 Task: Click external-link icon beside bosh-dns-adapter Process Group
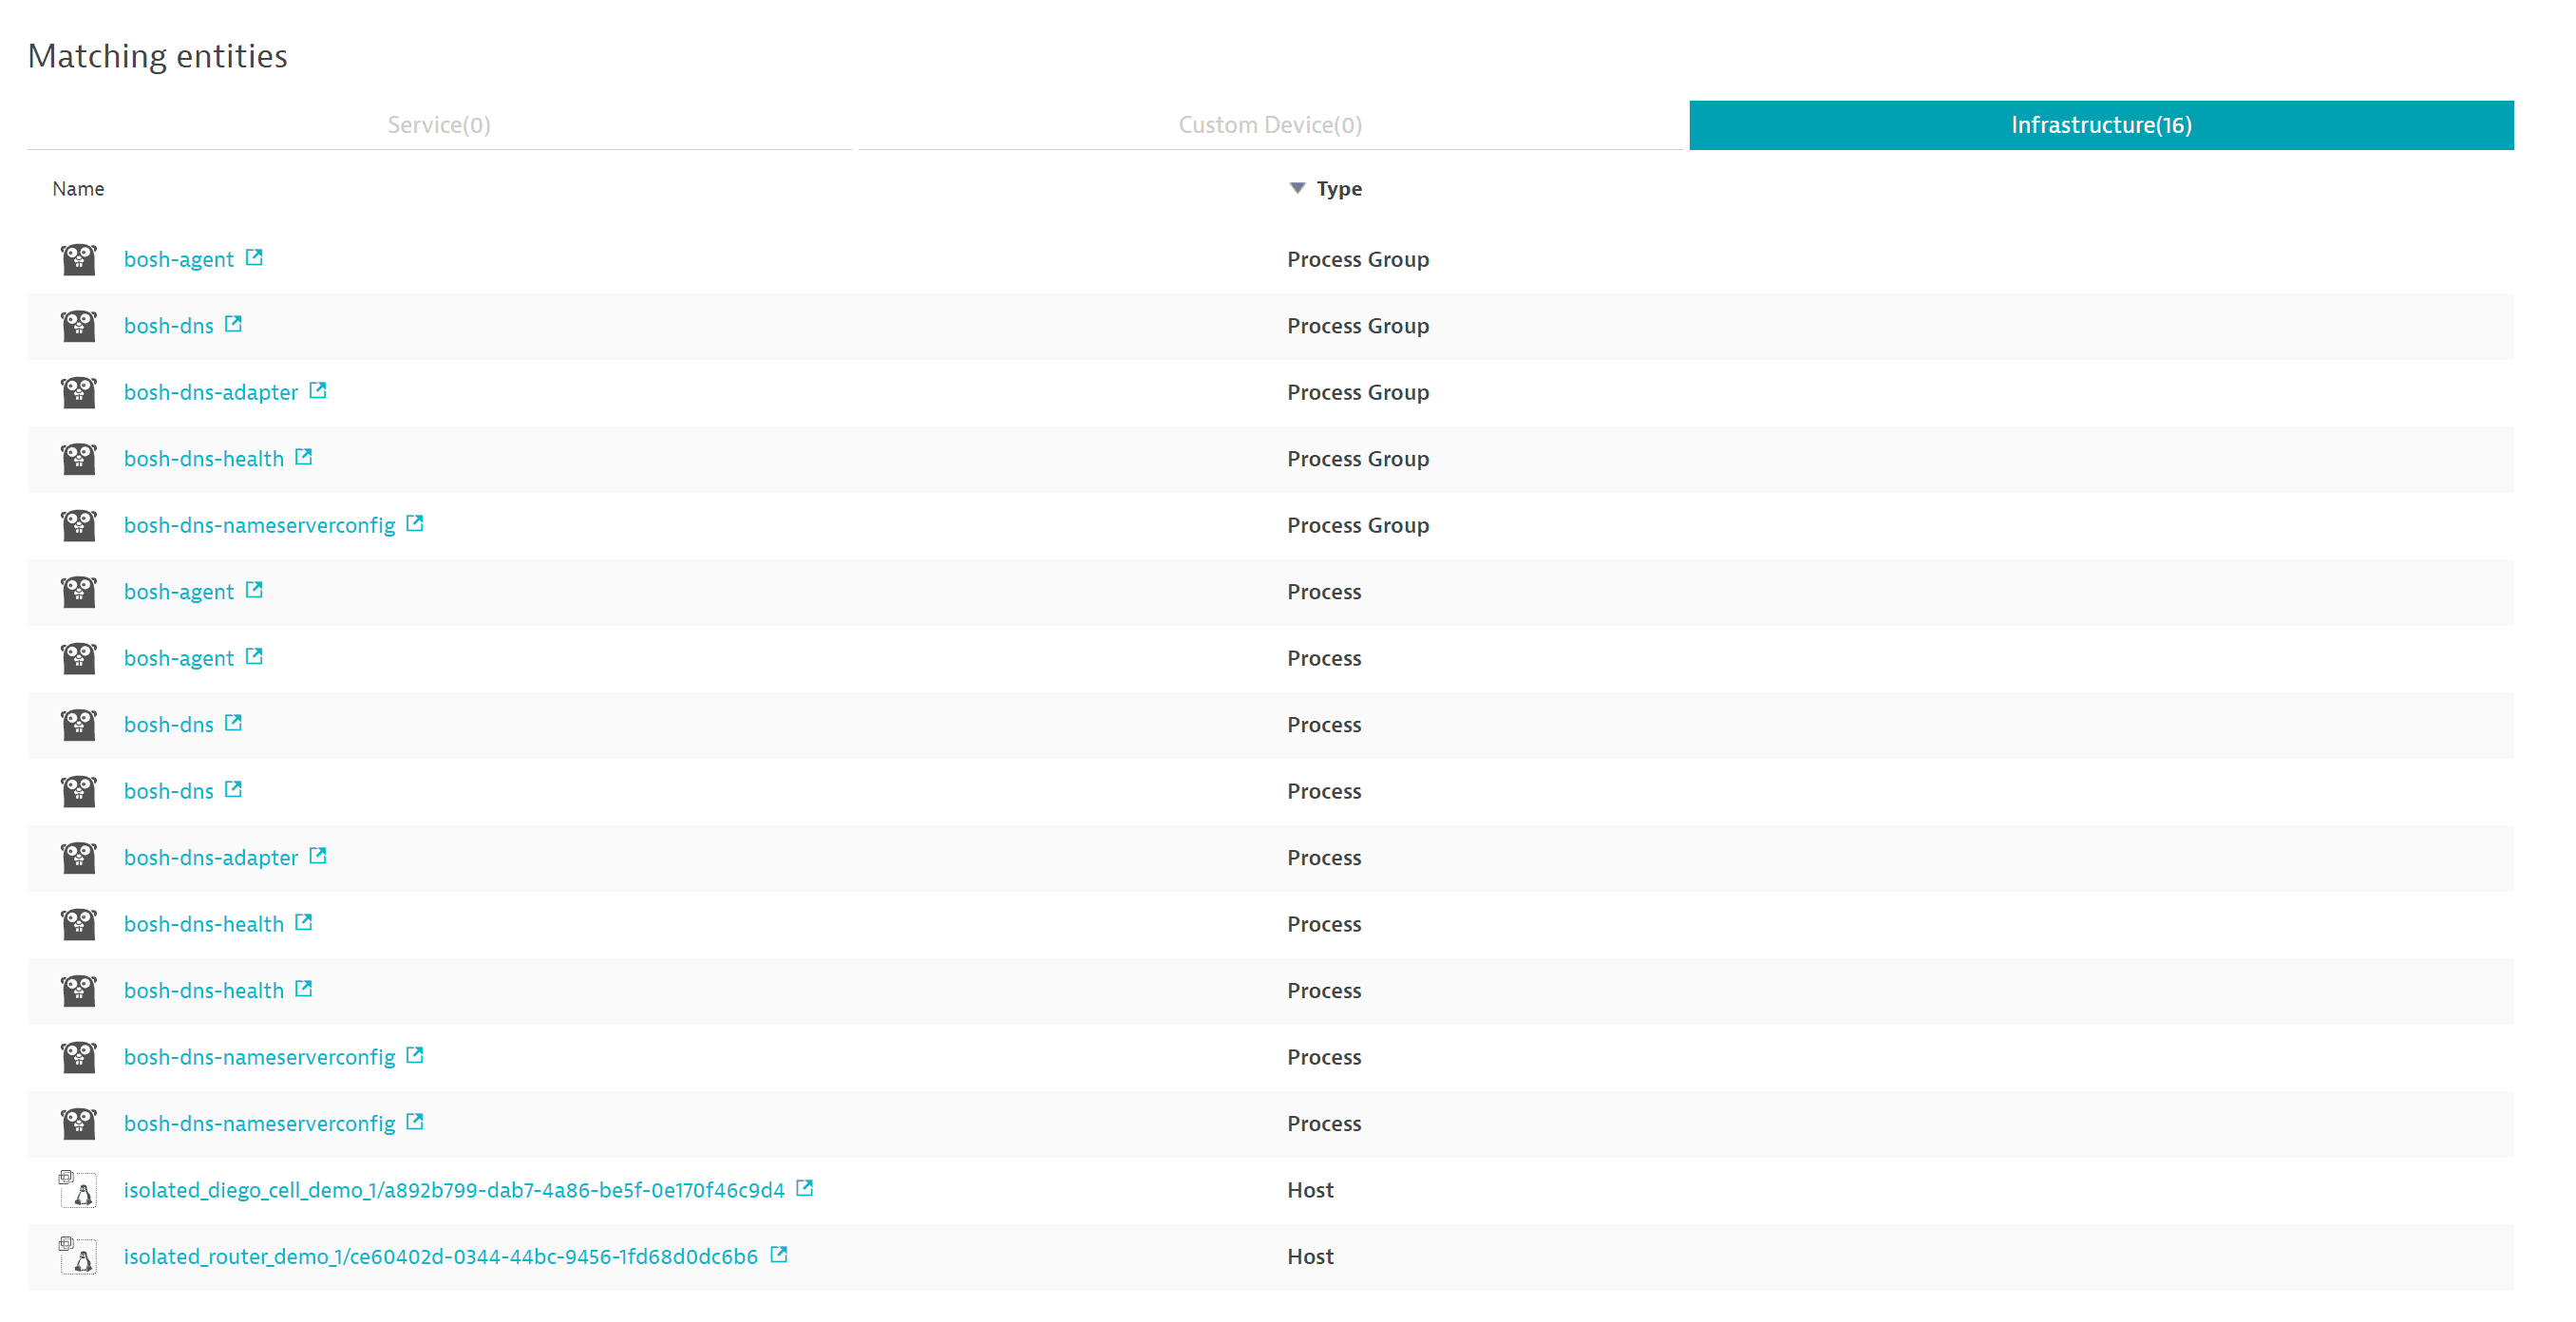coord(318,391)
